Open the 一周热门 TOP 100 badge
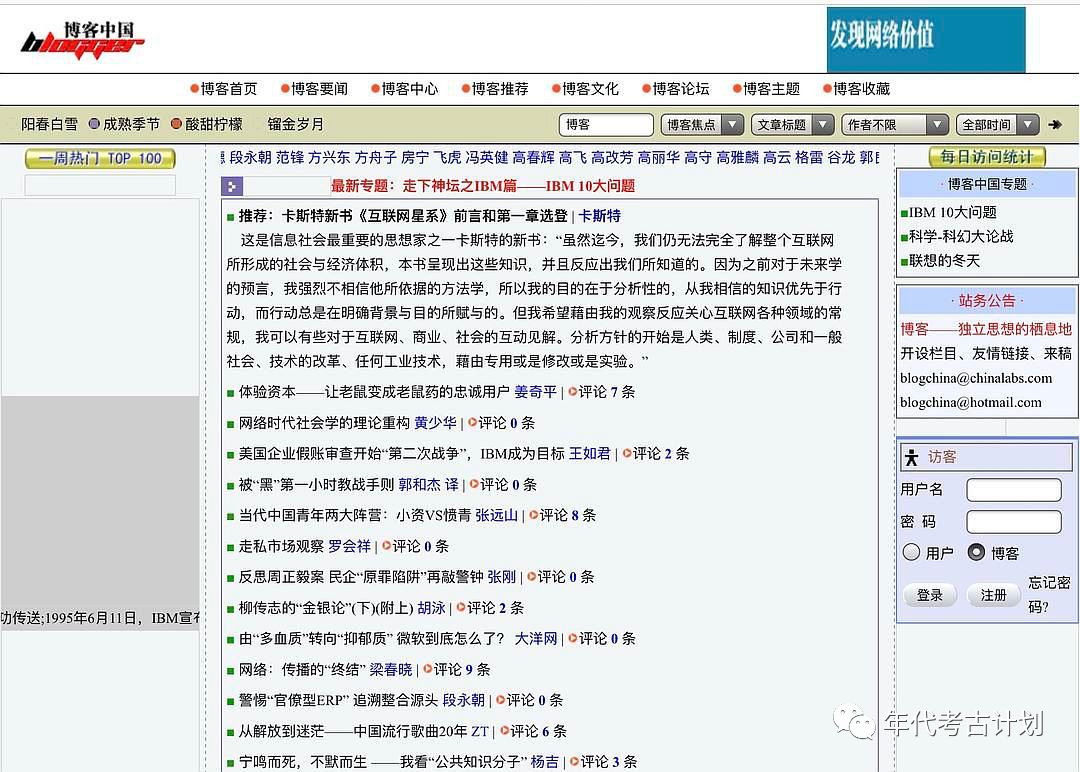The width and height of the screenshot is (1080, 772). click(x=100, y=158)
